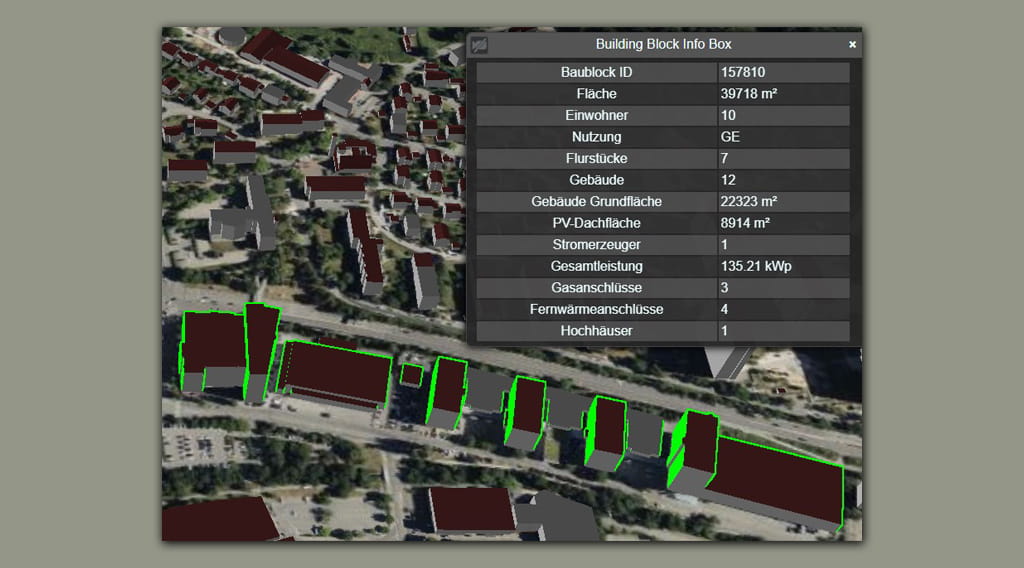The height and width of the screenshot is (568, 1024).
Task: Click the map icon in info box header
Action: 480,45
